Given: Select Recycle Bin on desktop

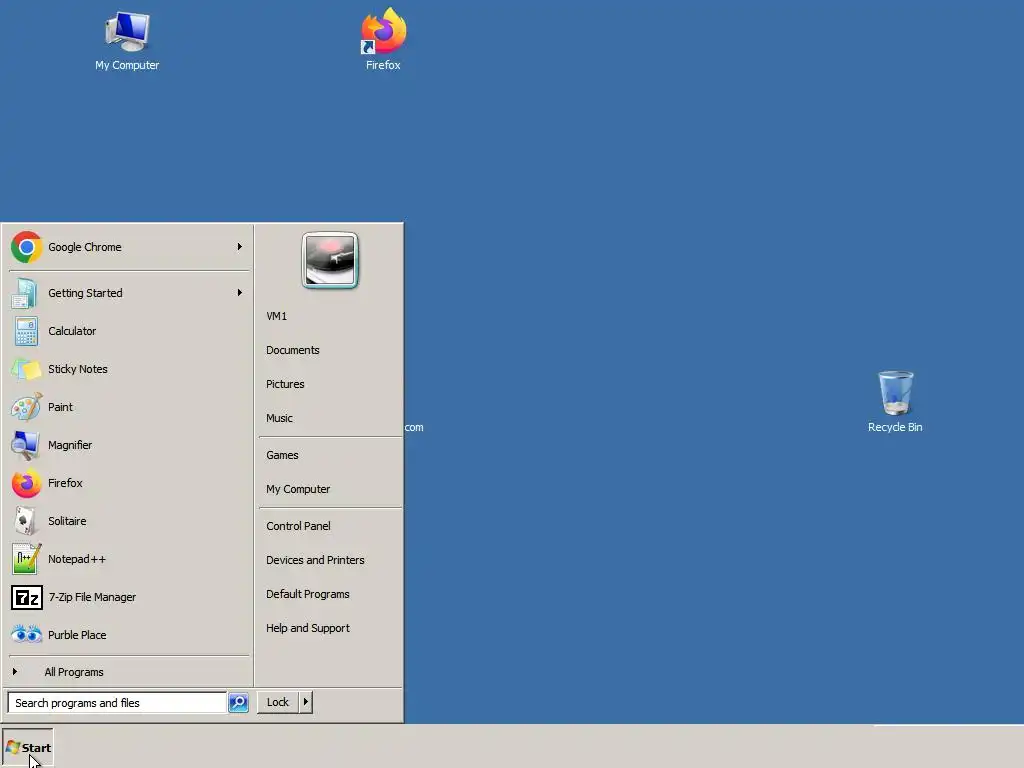Looking at the screenshot, I should pos(895,392).
